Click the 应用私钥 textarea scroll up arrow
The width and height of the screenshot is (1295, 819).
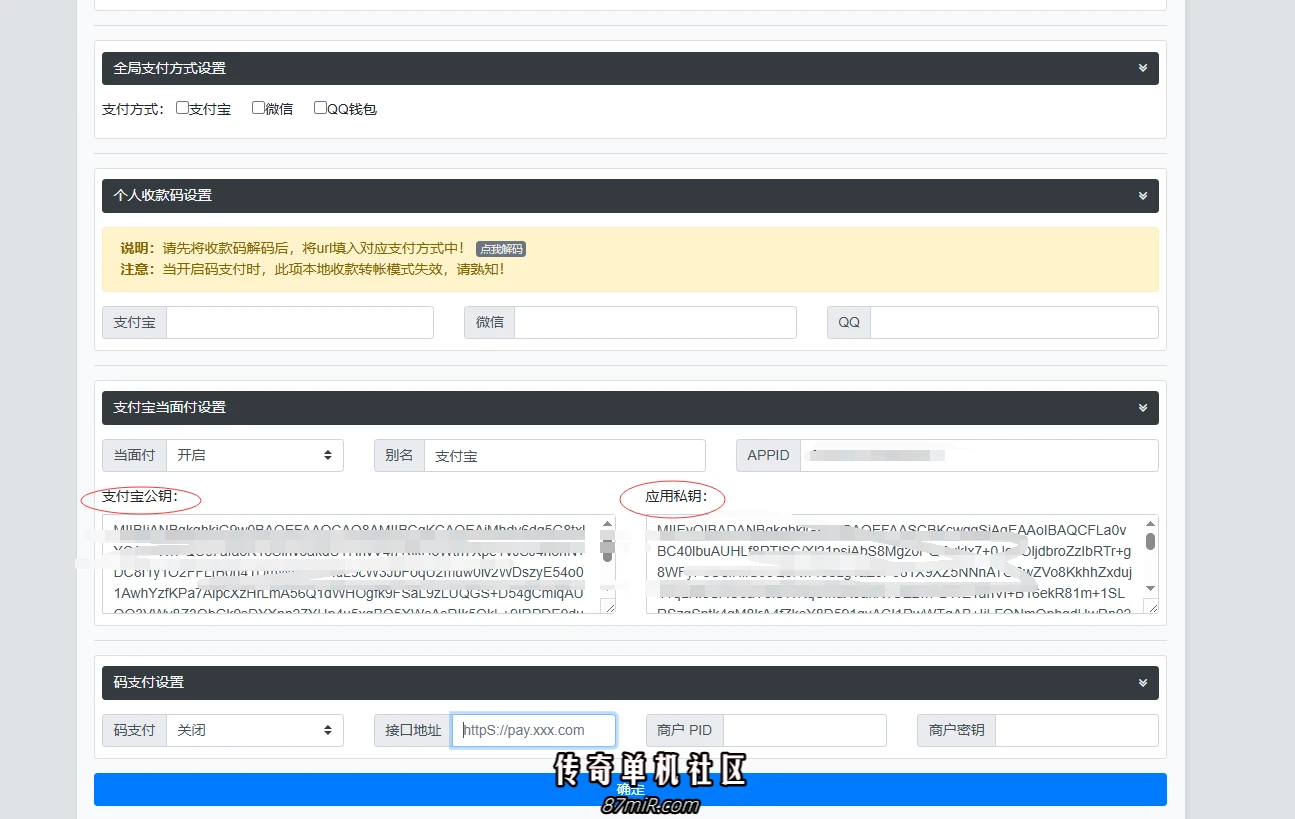(x=1150, y=524)
